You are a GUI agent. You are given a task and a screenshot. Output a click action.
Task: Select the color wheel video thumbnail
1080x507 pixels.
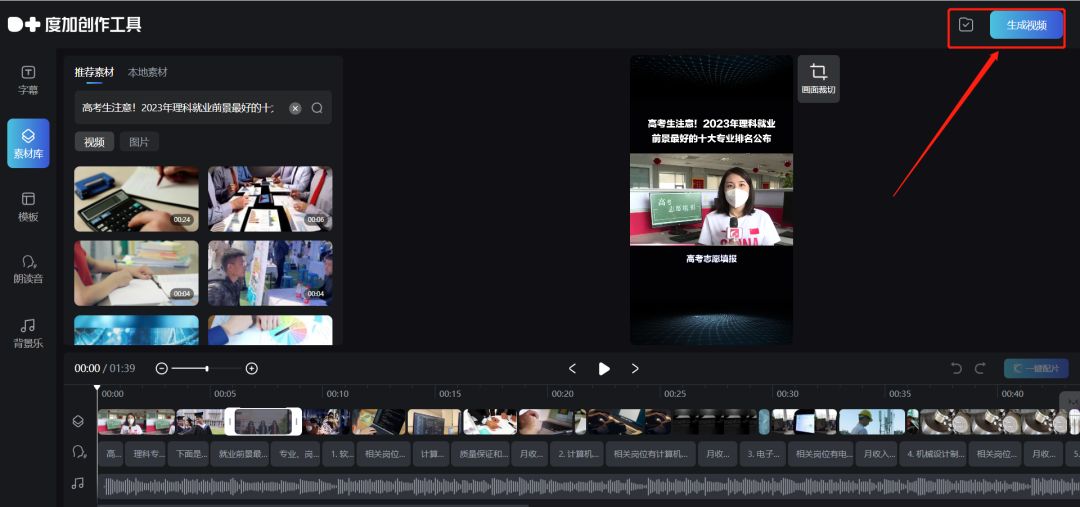coord(270,331)
